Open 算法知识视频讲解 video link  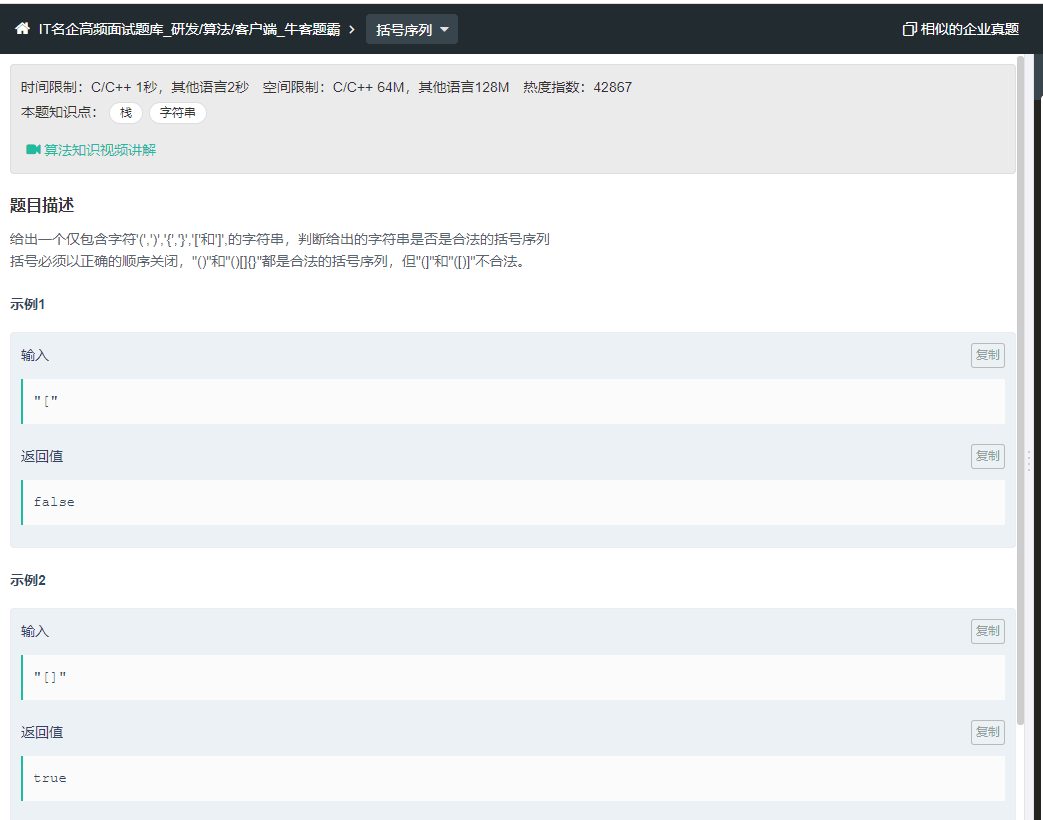[x=100, y=150]
